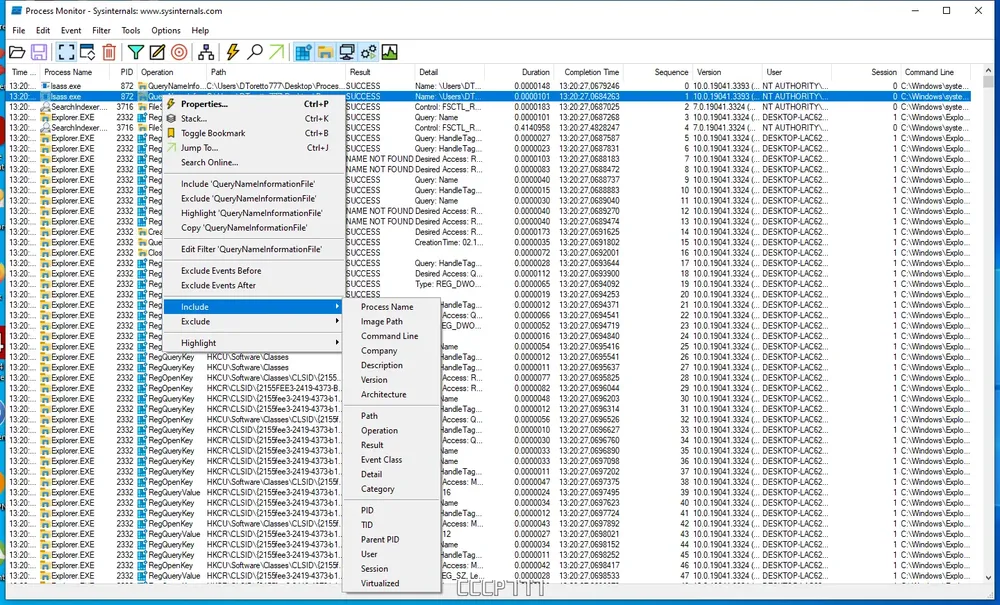
Task: Toggle Show Network Activity toolbar button
Action: [x=347, y=52]
